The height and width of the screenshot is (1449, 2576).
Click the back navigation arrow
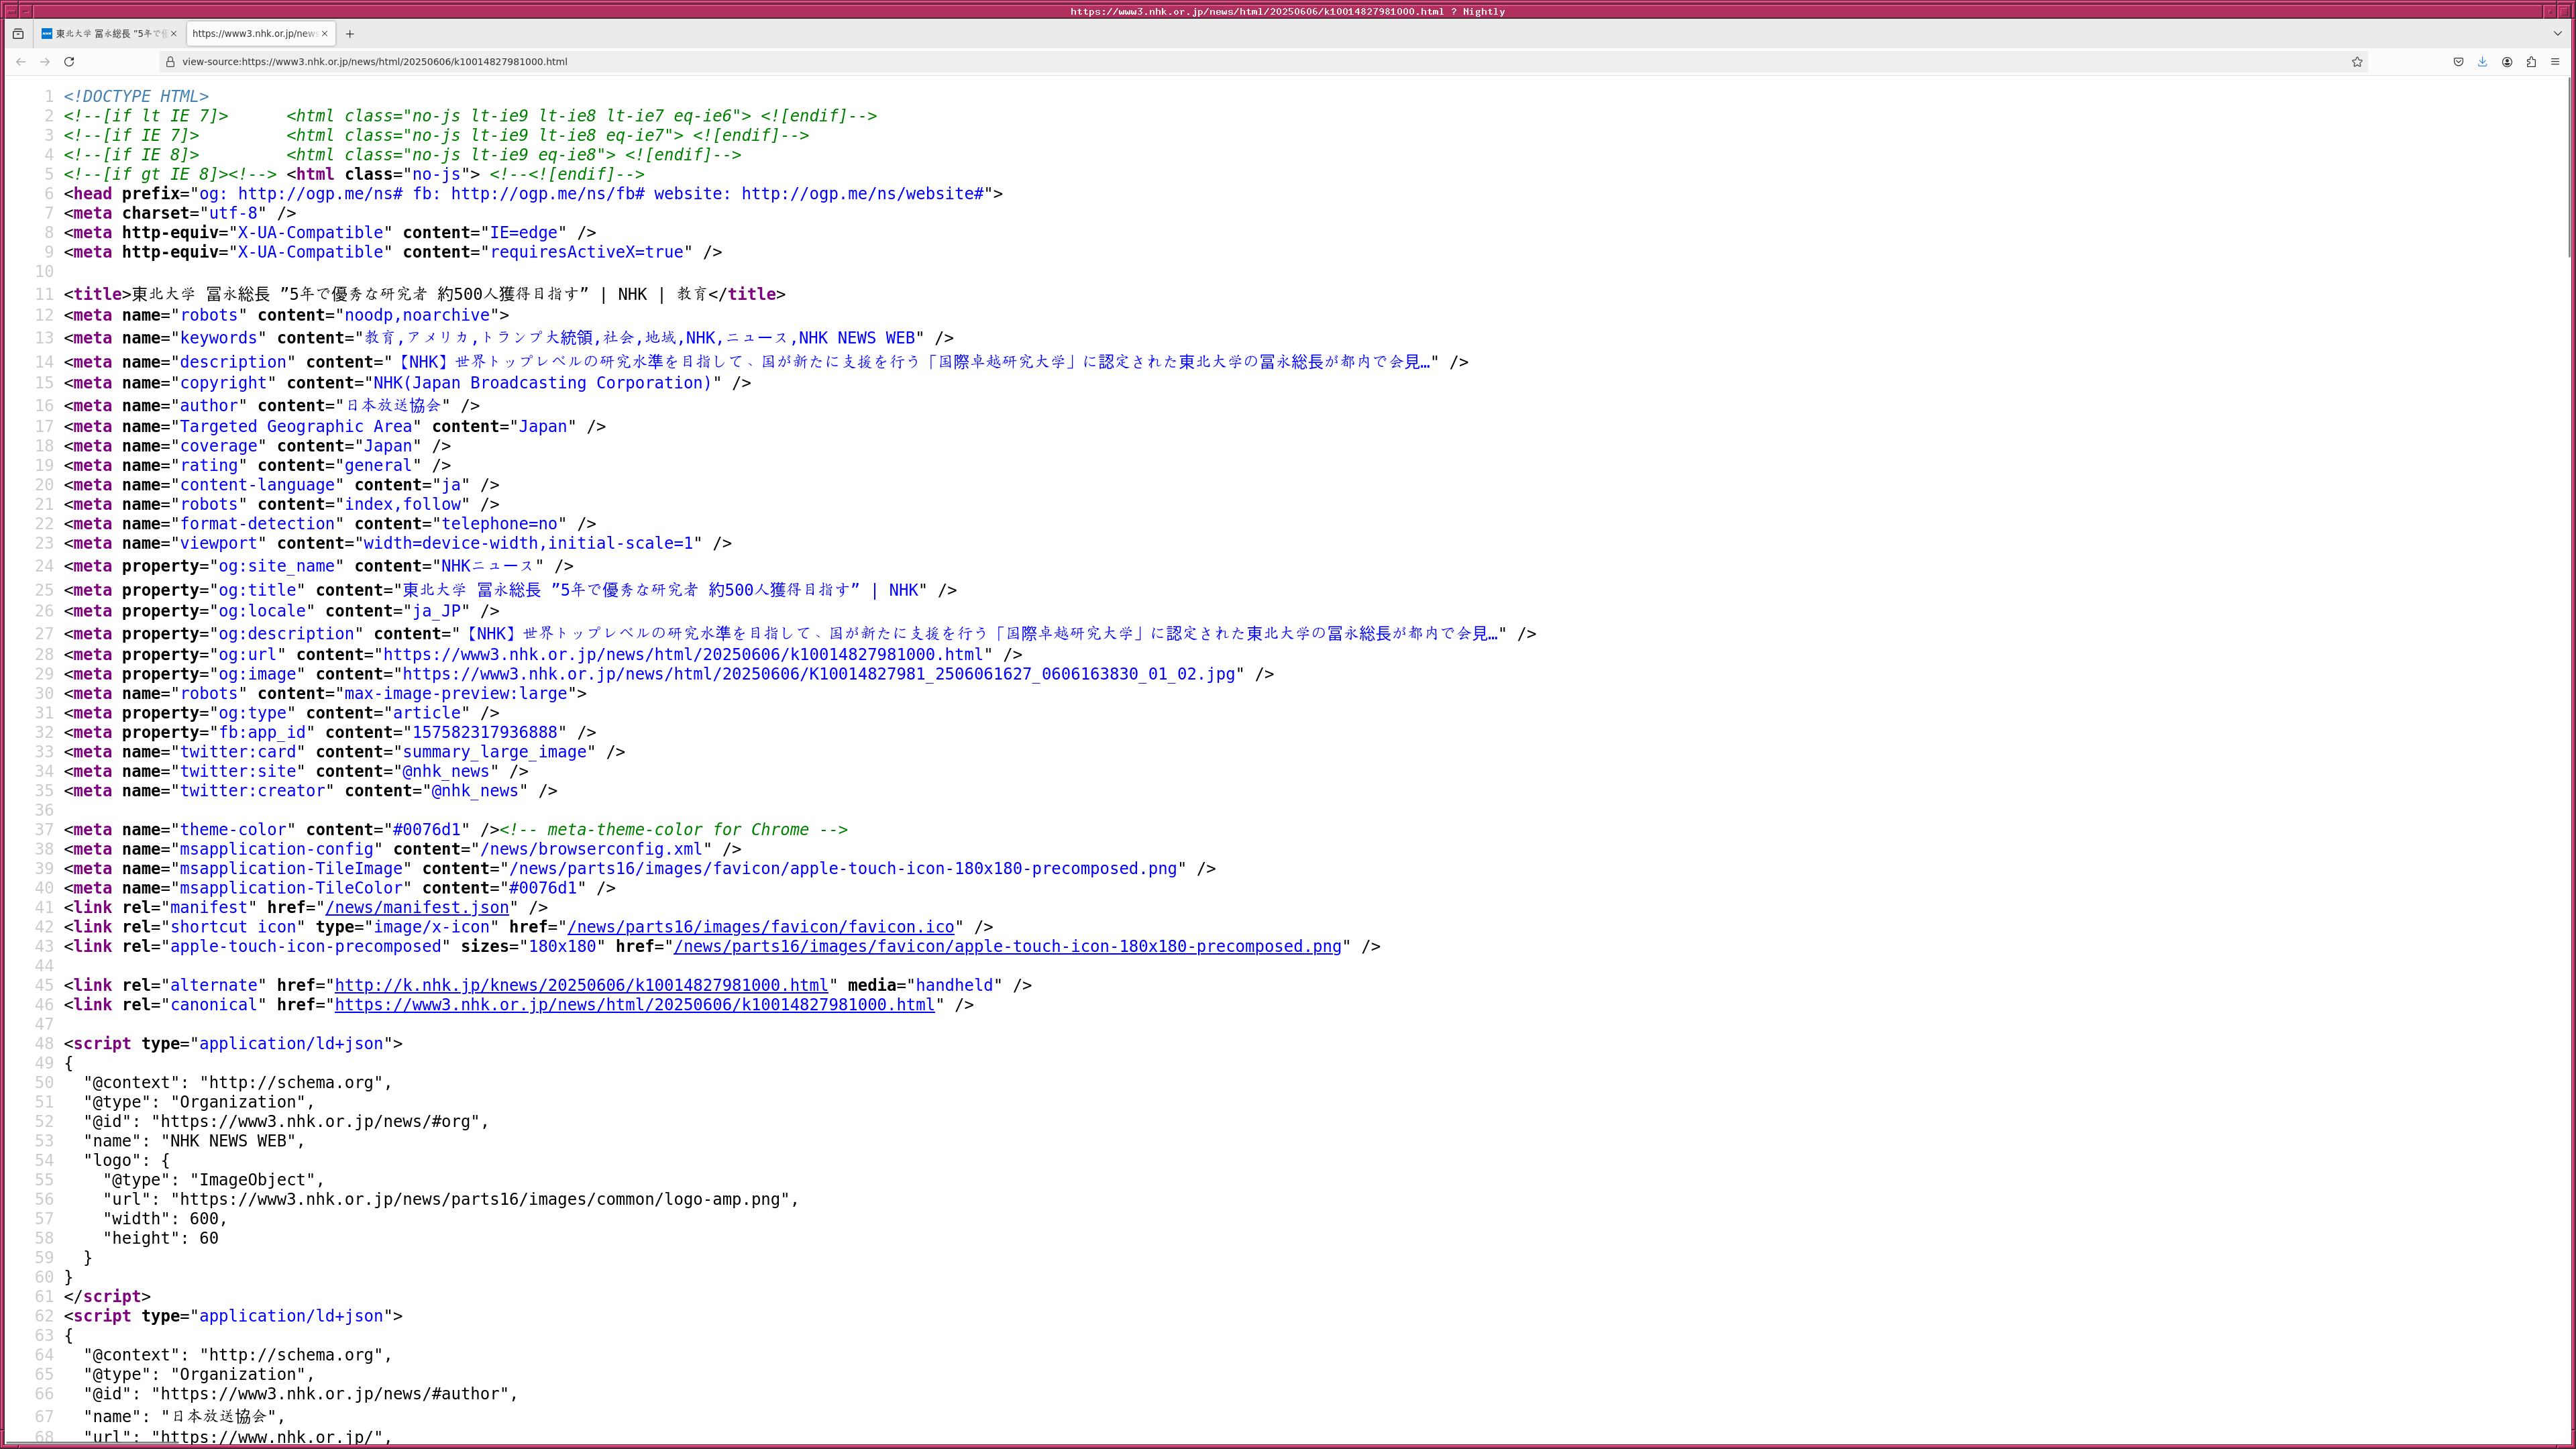(x=21, y=62)
